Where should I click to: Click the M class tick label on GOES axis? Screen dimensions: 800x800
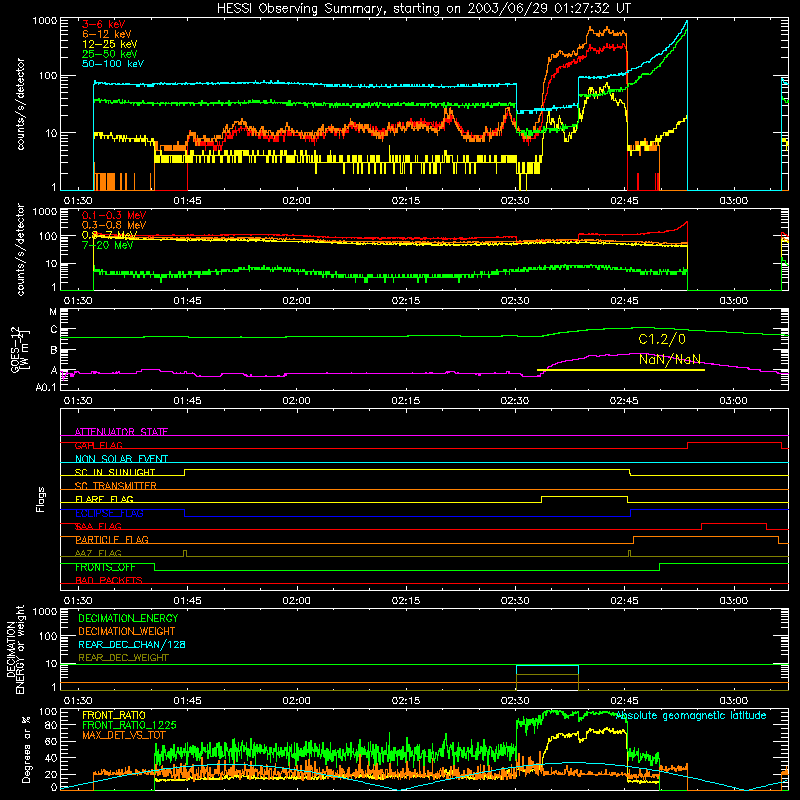pos(53,312)
